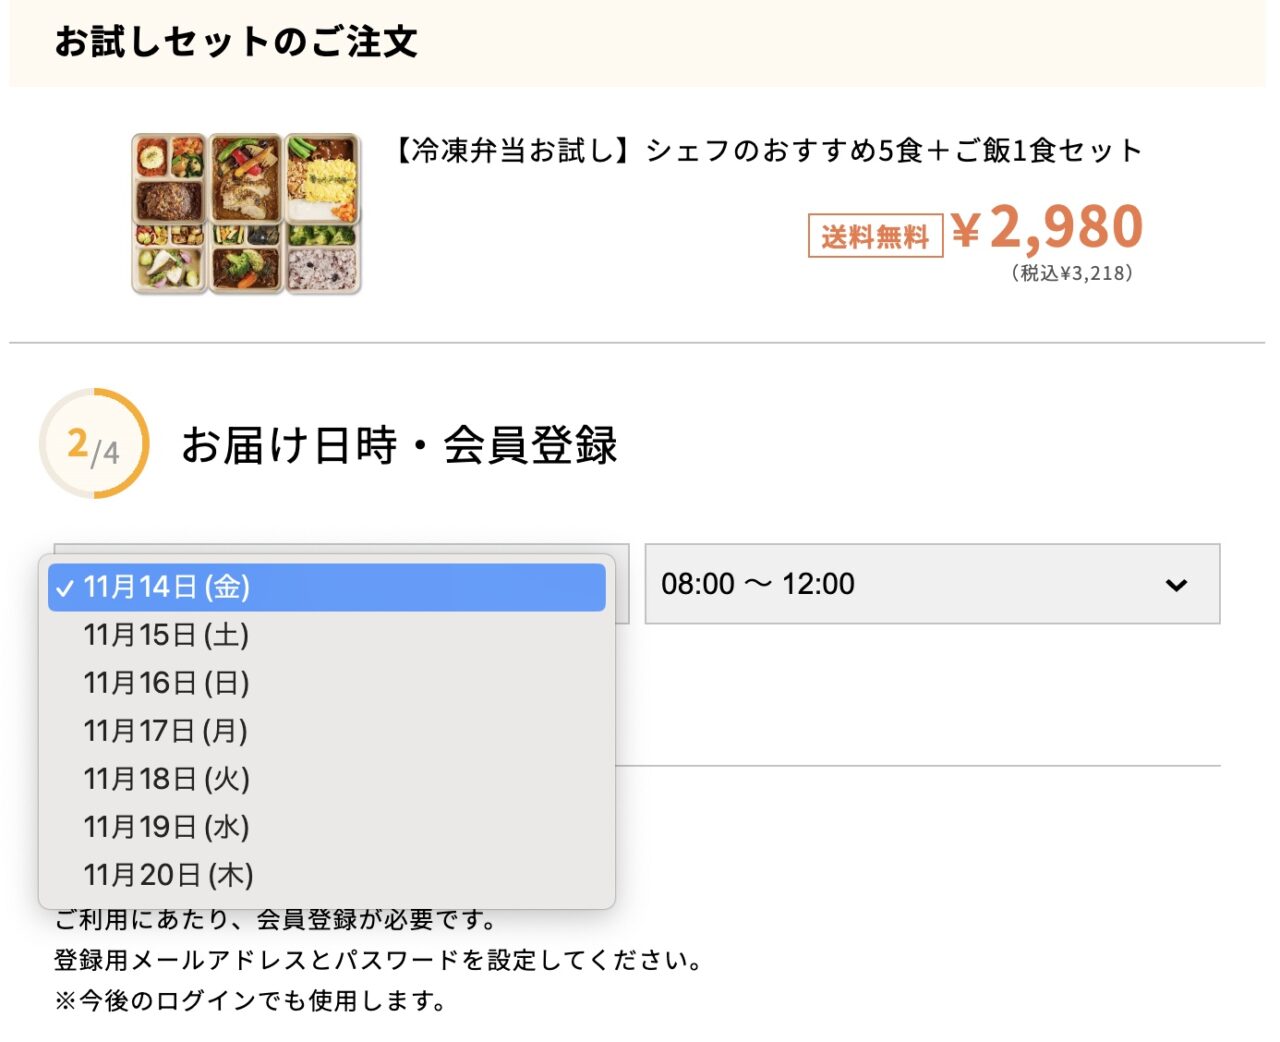Select 11月17日 (月) in the dropdown
The height and width of the screenshot is (1042, 1280).
166,731
